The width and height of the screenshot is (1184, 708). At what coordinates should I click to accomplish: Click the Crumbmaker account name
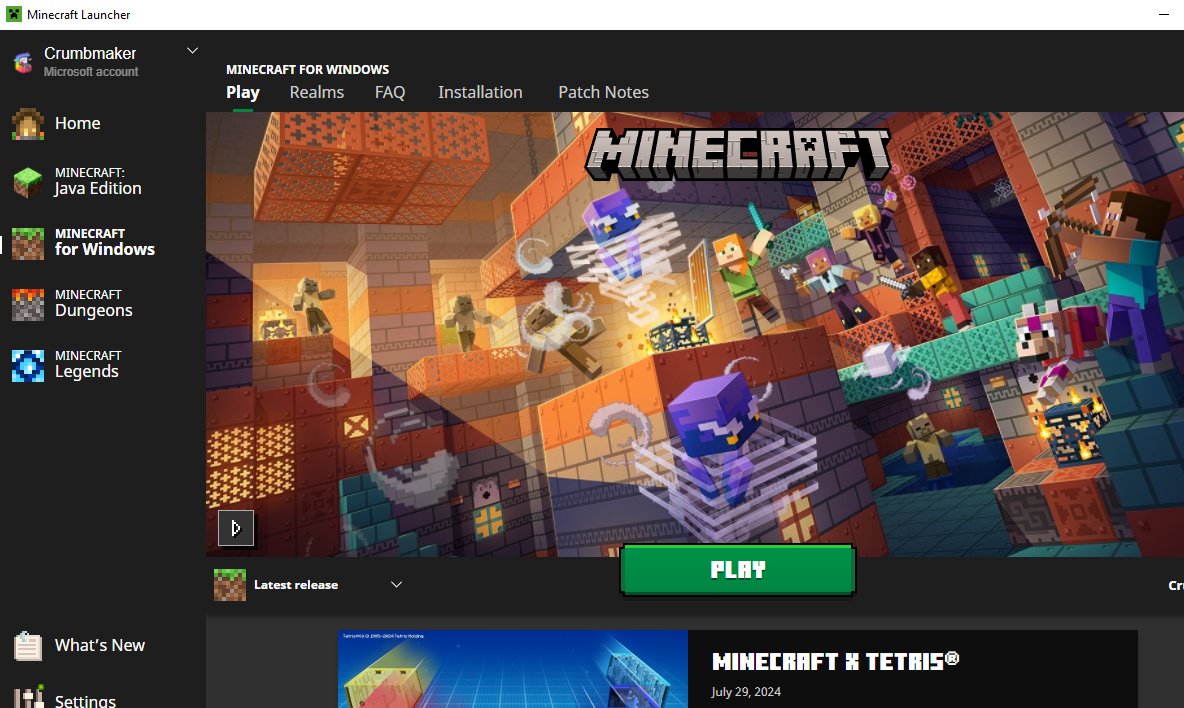pyautogui.click(x=90, y=54)
